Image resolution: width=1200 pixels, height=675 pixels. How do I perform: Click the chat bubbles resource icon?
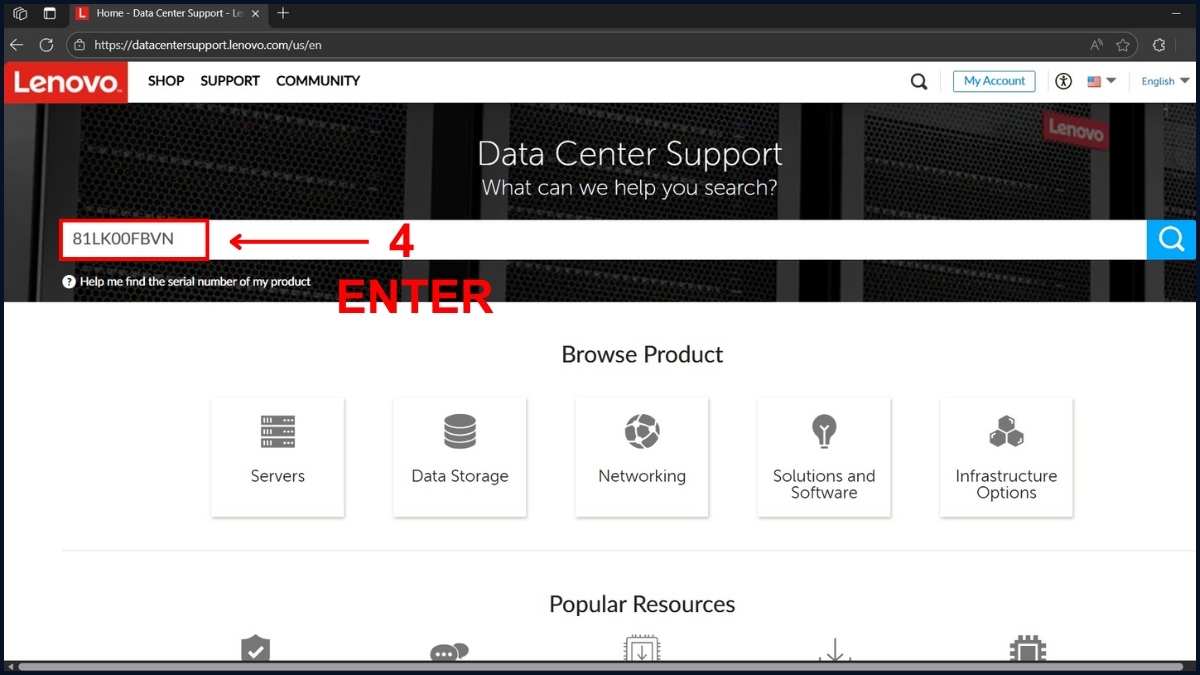448,652
